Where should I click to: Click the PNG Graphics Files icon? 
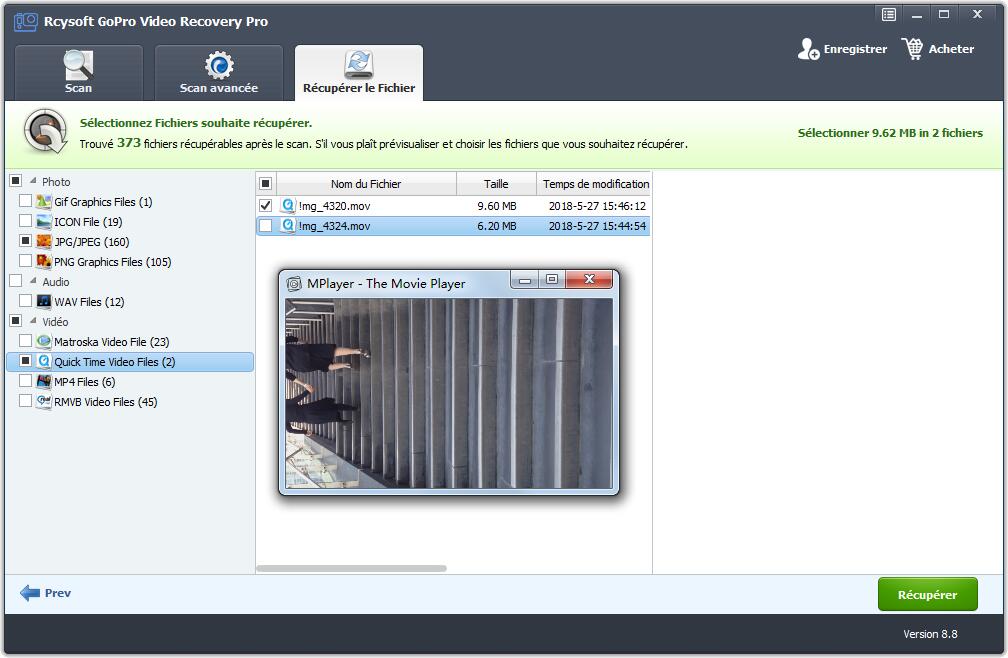[44, 262]
